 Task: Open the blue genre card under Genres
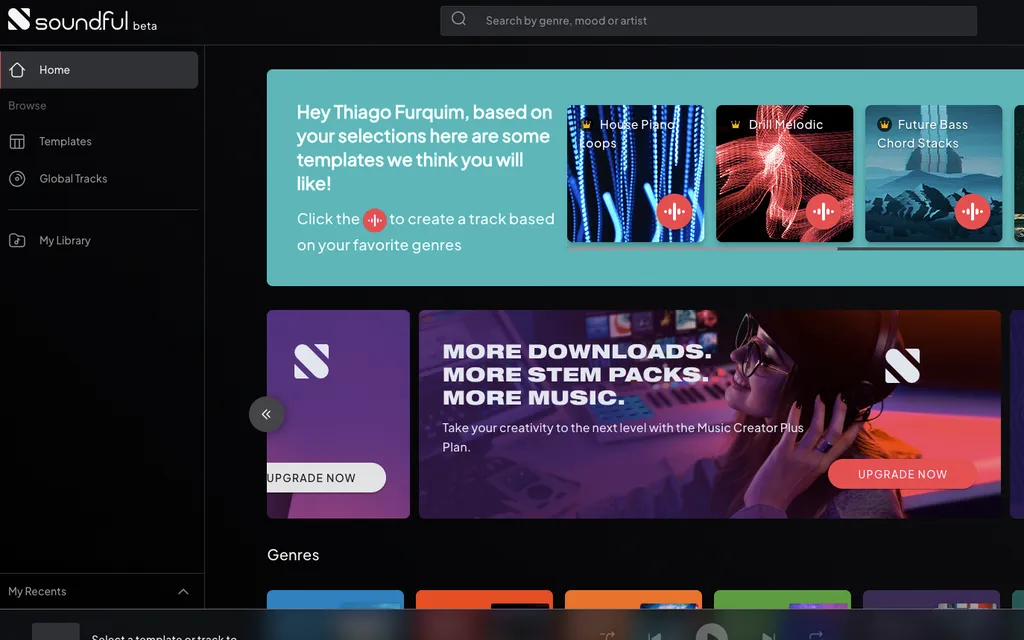click(x=335, y=600)
